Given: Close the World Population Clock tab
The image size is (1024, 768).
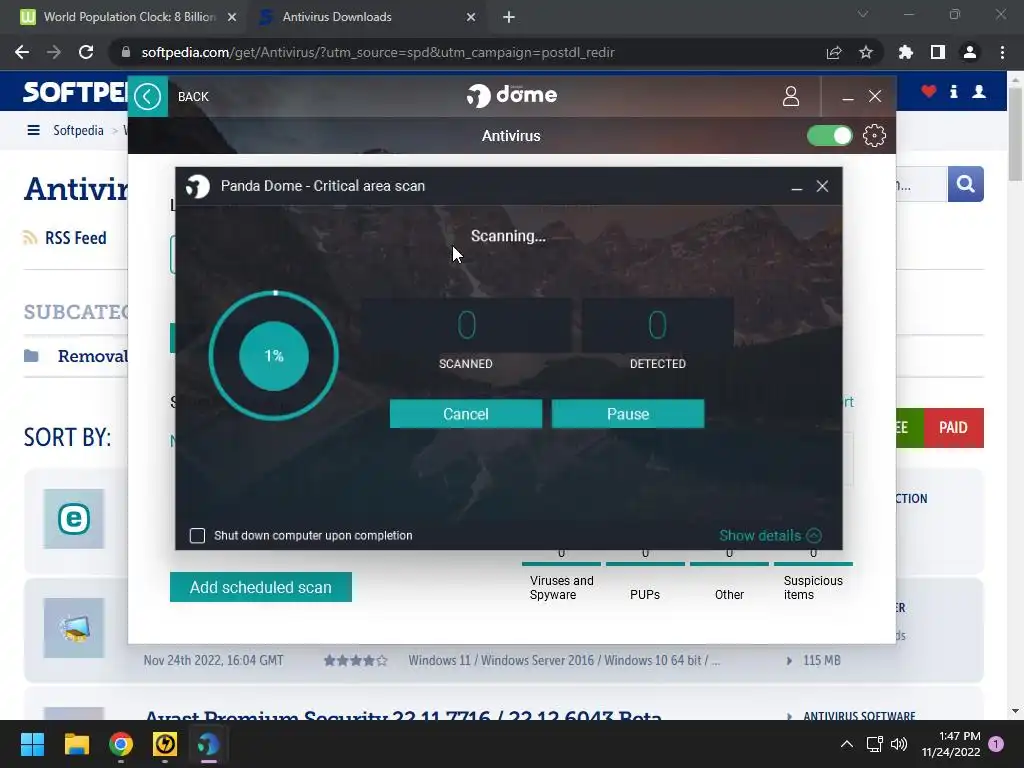Looking at the screenshot, I should tap(232, 18).
